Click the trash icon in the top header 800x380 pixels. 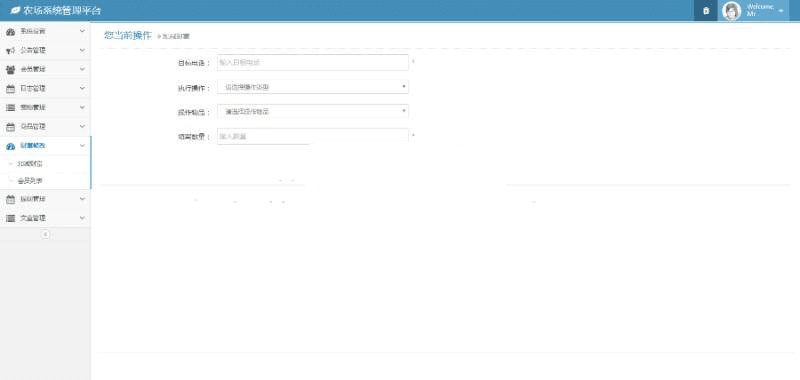pyautogui.click(x=706, y=11)
